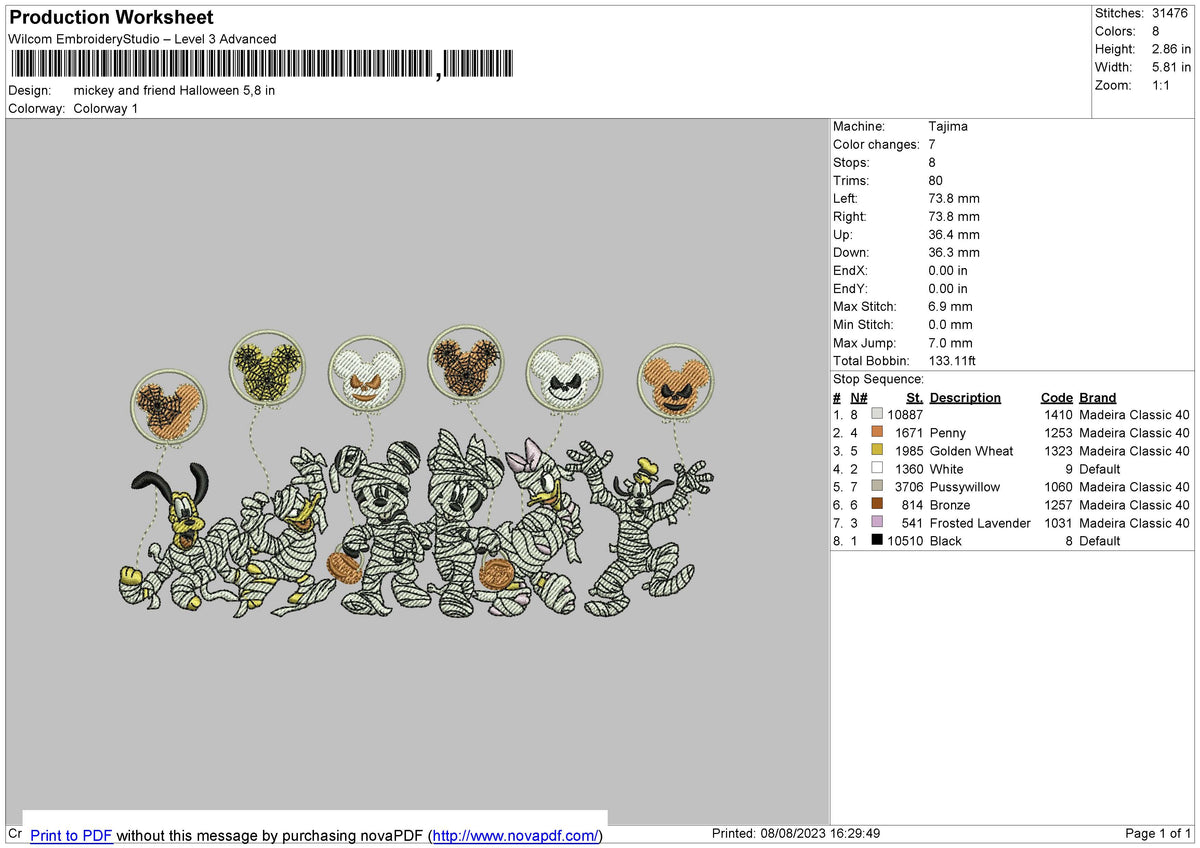This screenshot has width=1200, height=848.
Task: Click the Max Jump value 7.0 mm
Action: pos(950,342)
